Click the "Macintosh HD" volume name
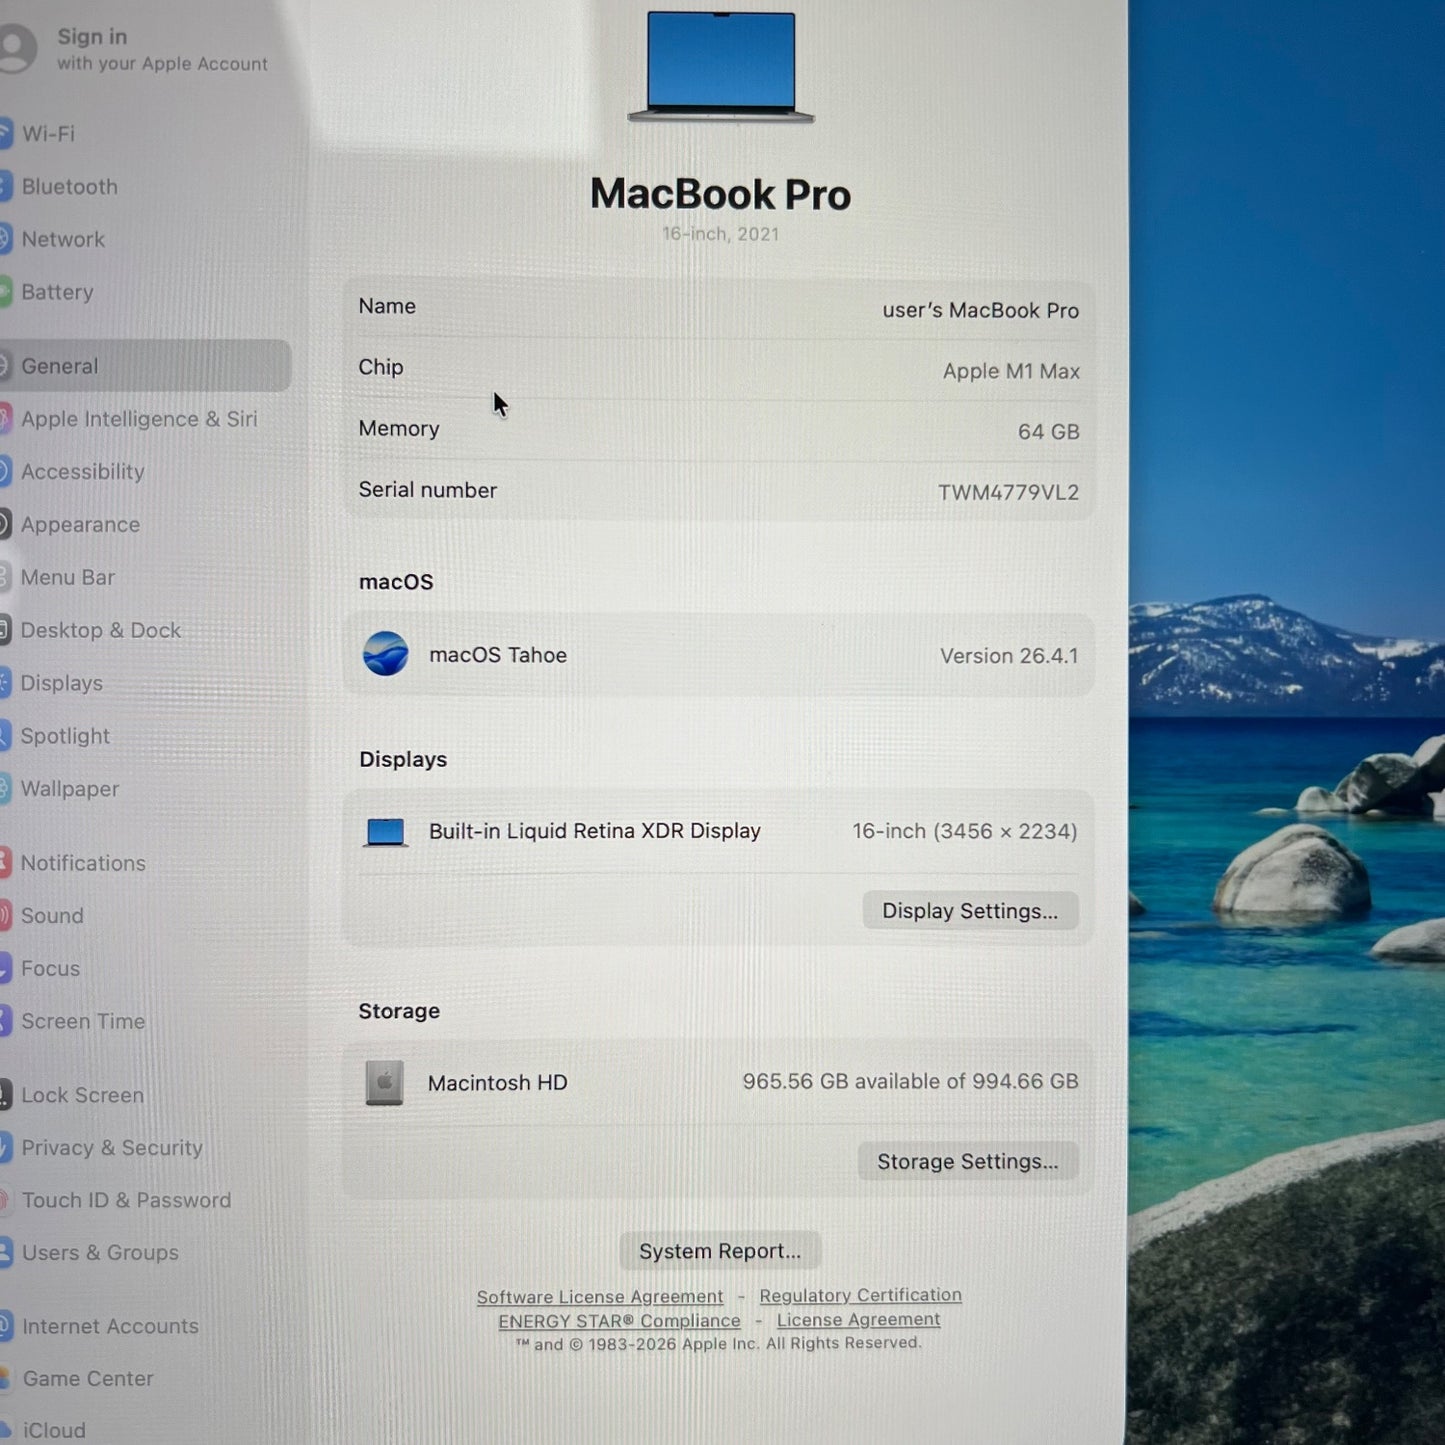 coord(498,1083)
